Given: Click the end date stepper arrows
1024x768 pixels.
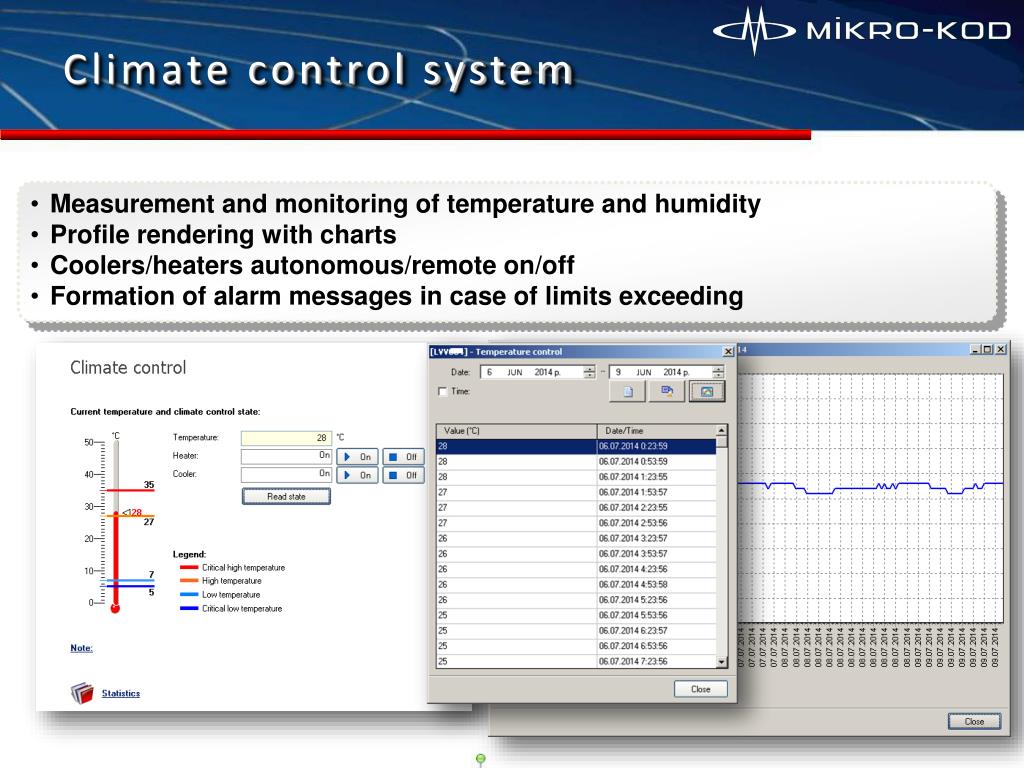Looking at the screenshot, I should coord(718,372).
